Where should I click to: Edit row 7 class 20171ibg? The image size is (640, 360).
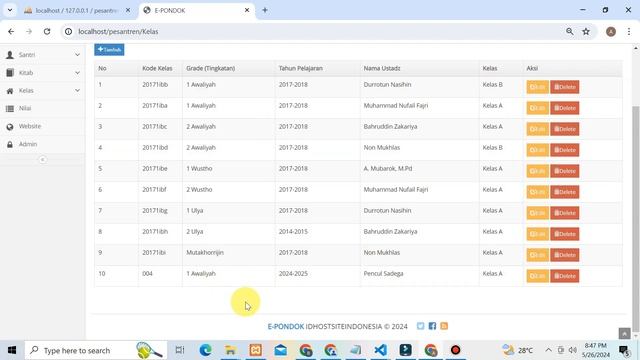537,213
